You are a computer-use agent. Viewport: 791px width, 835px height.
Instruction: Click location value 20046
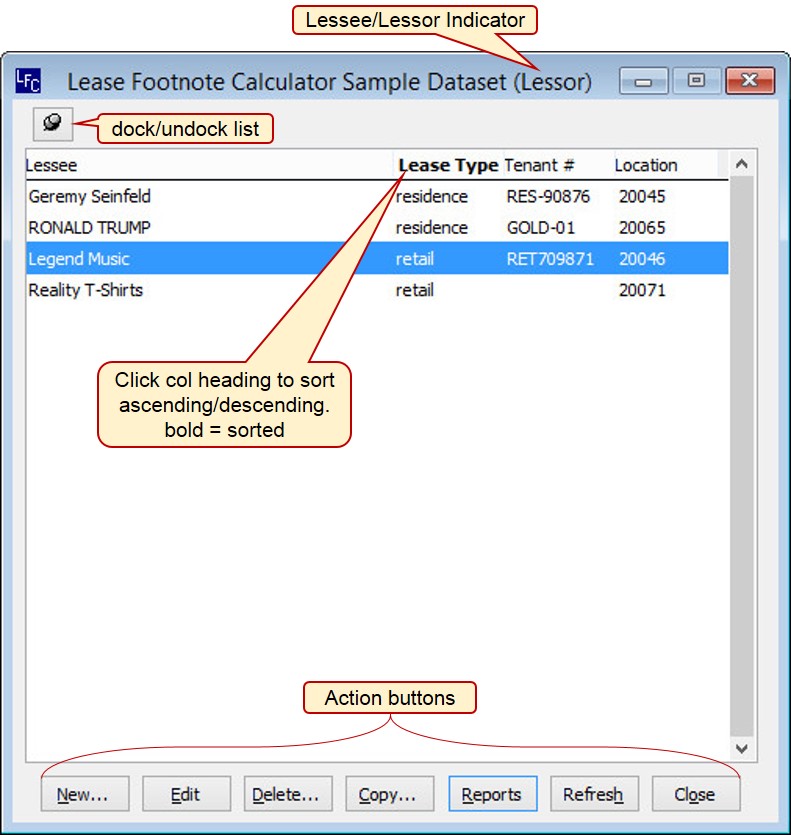tap(642, 259)
